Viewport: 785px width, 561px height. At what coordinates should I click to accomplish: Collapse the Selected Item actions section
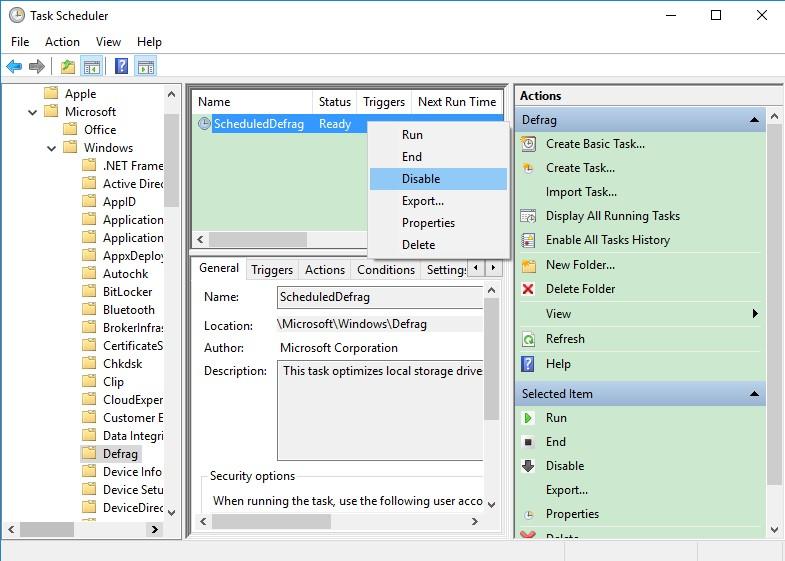754,394
